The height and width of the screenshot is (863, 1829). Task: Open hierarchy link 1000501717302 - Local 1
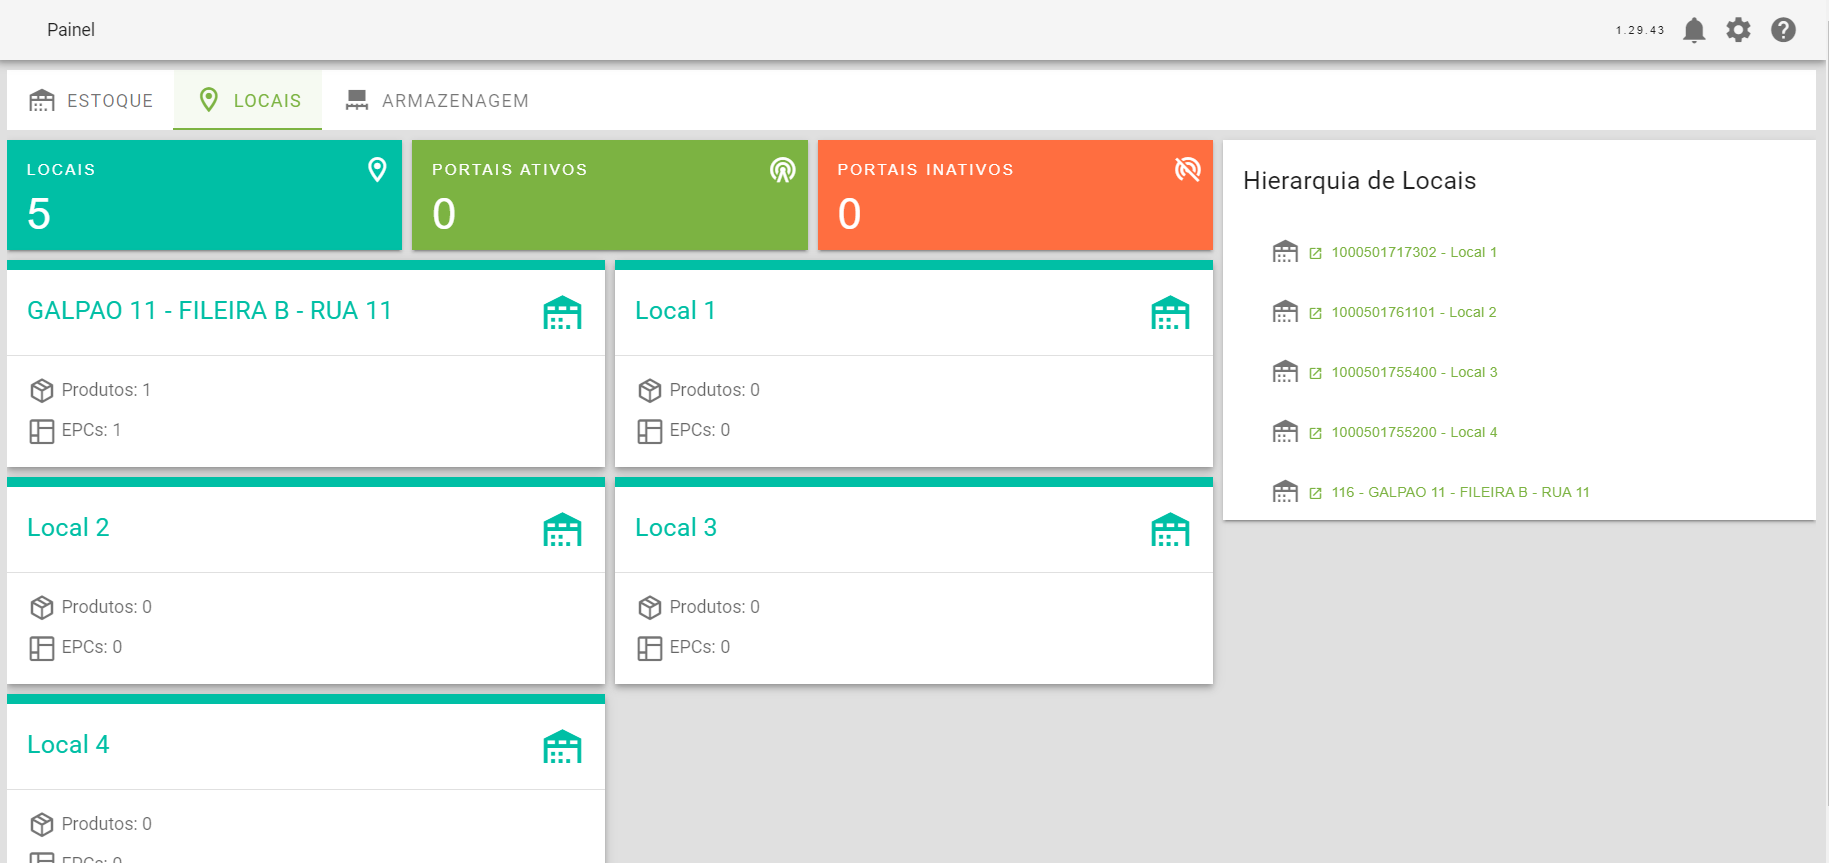coord(1414,253)
